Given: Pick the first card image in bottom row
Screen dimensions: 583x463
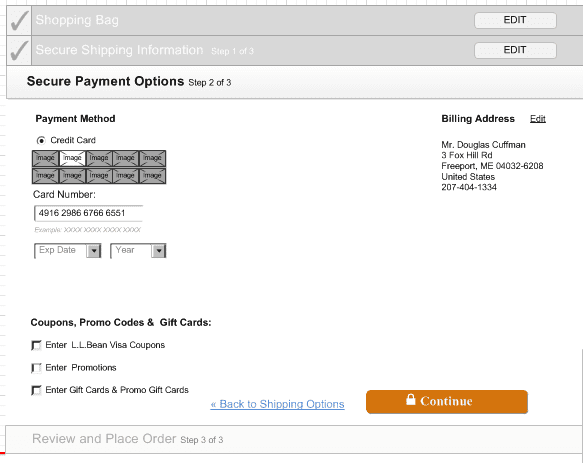Looking at the screenshot, I should pyautogui.click(x=45, y=176).
